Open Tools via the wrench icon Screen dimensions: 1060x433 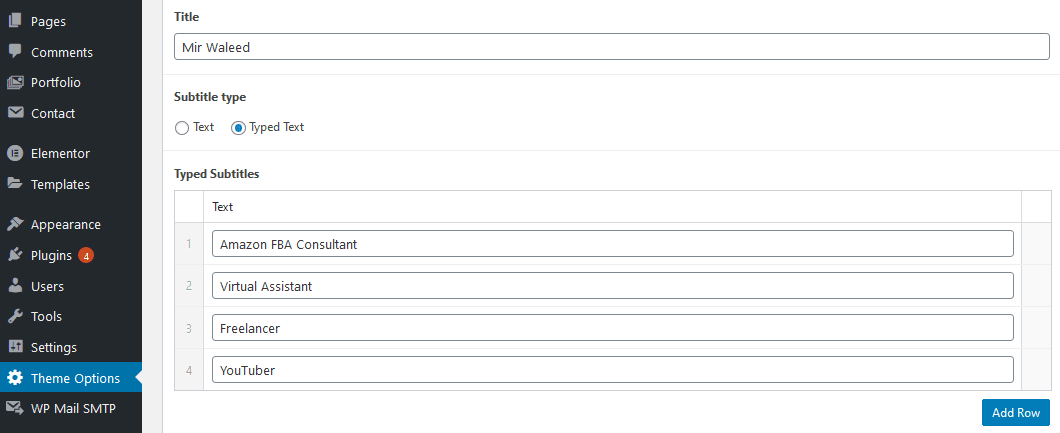pos(15,316)
